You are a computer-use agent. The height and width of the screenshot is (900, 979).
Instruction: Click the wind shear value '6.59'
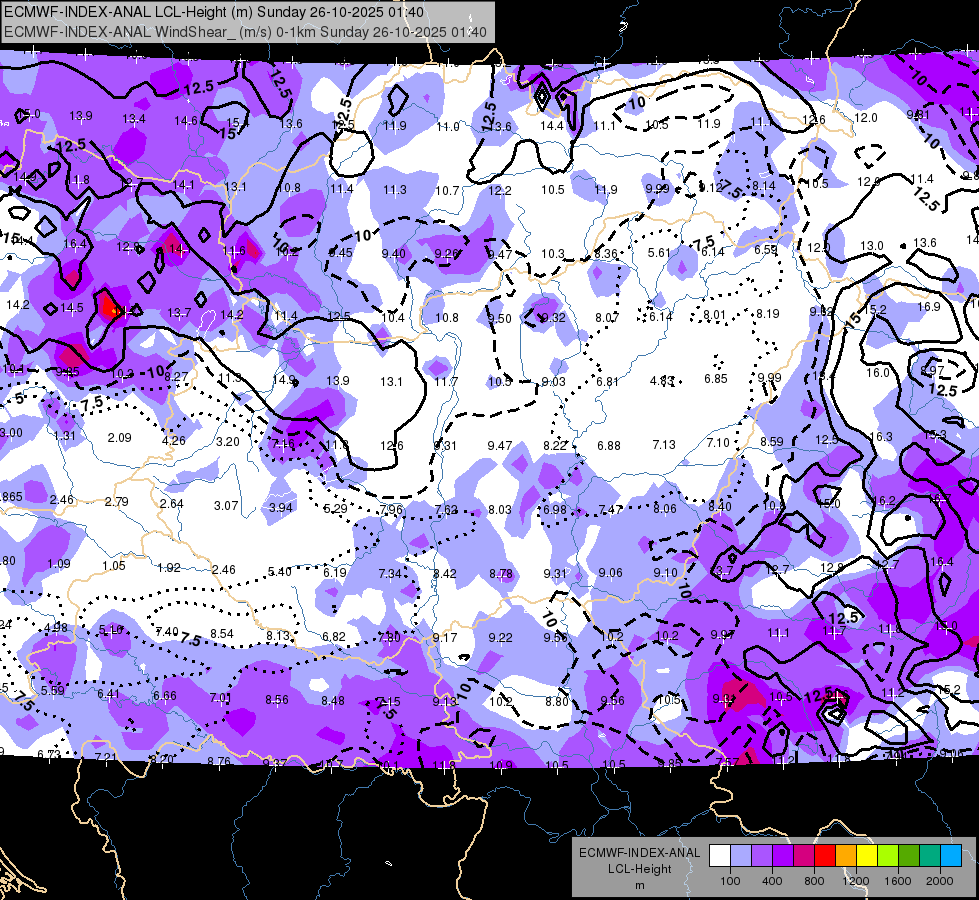click(x=765, y=250)
